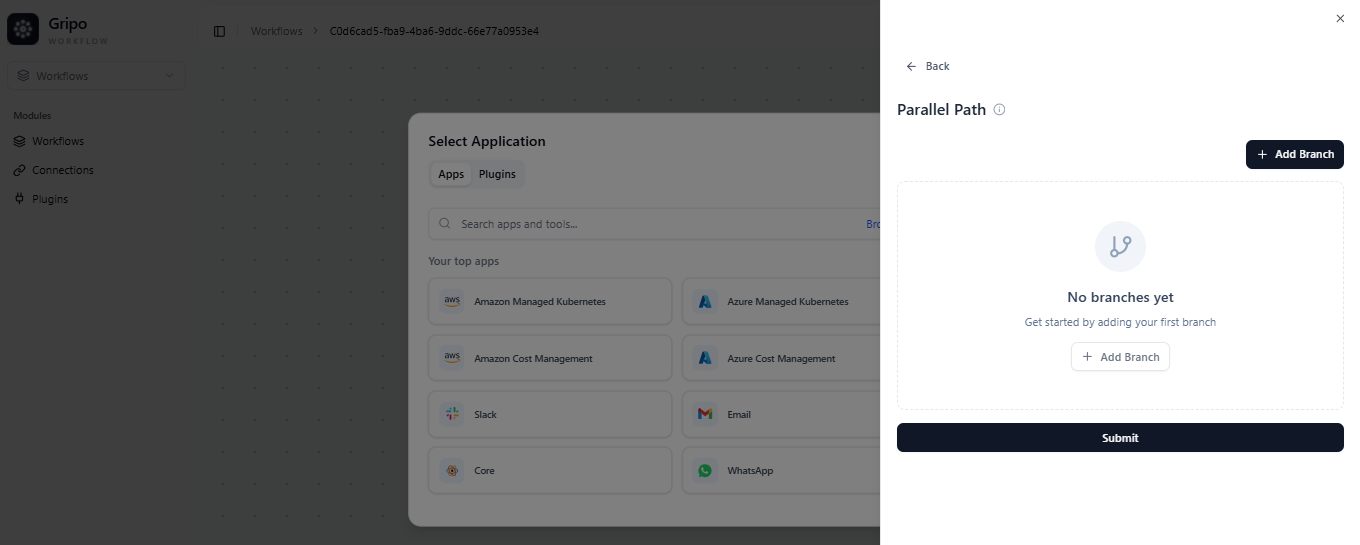Toggle the sidebar panel icon

220,31
